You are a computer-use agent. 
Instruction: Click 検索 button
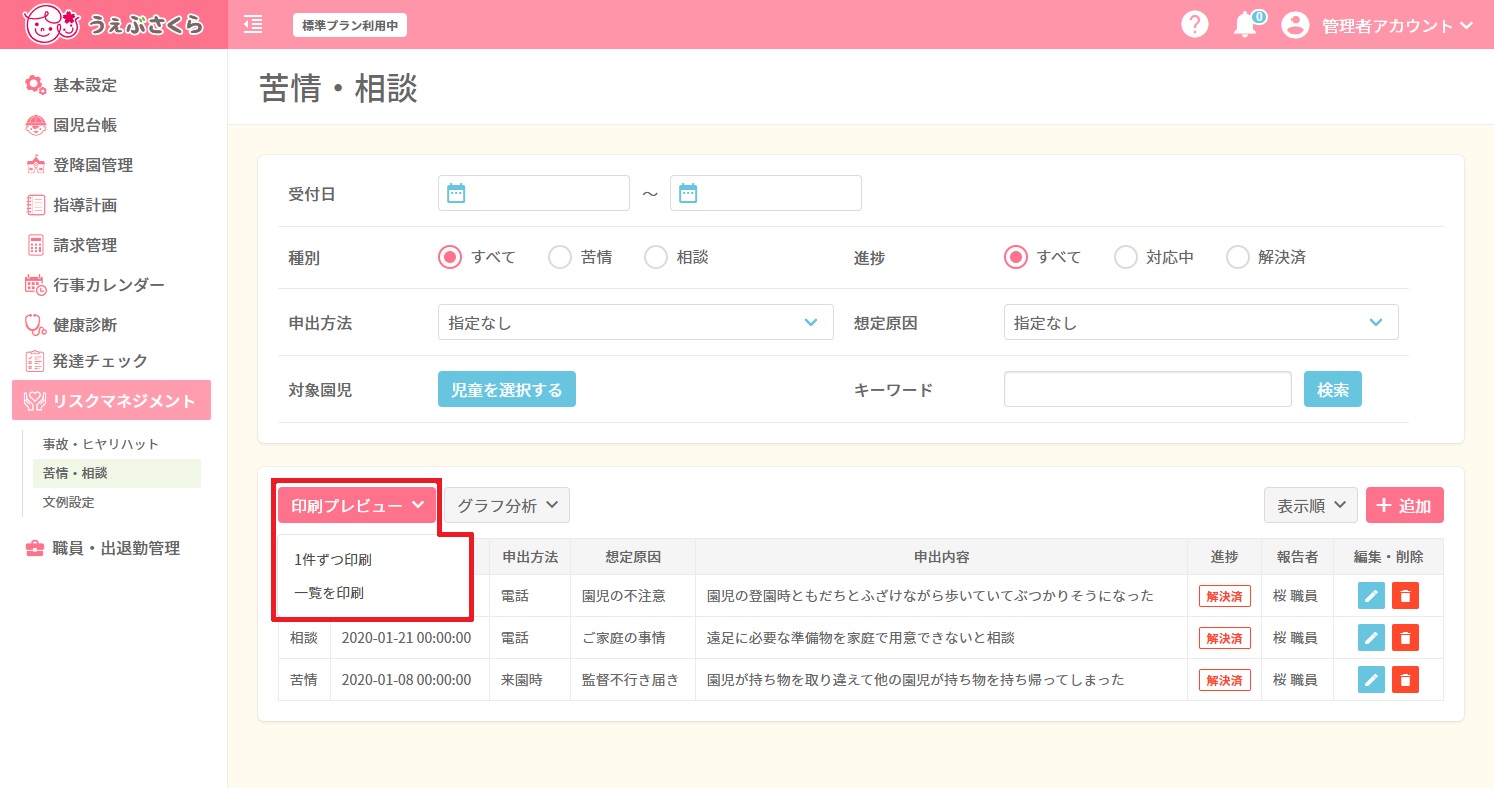coord(1333,389)
